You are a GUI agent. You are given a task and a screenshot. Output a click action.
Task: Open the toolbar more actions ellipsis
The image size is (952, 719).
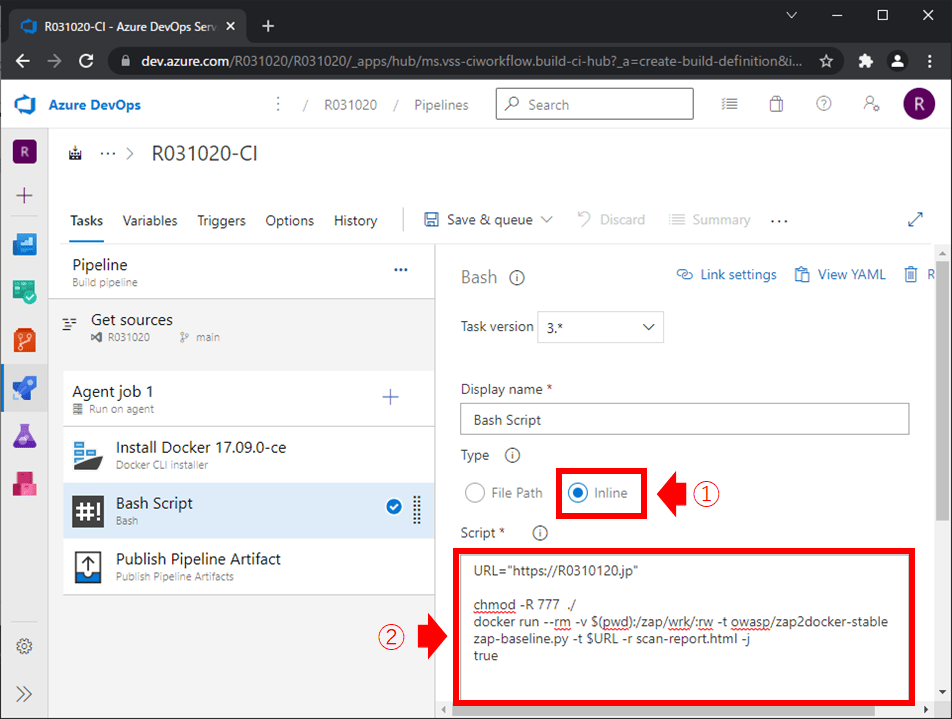779,221
